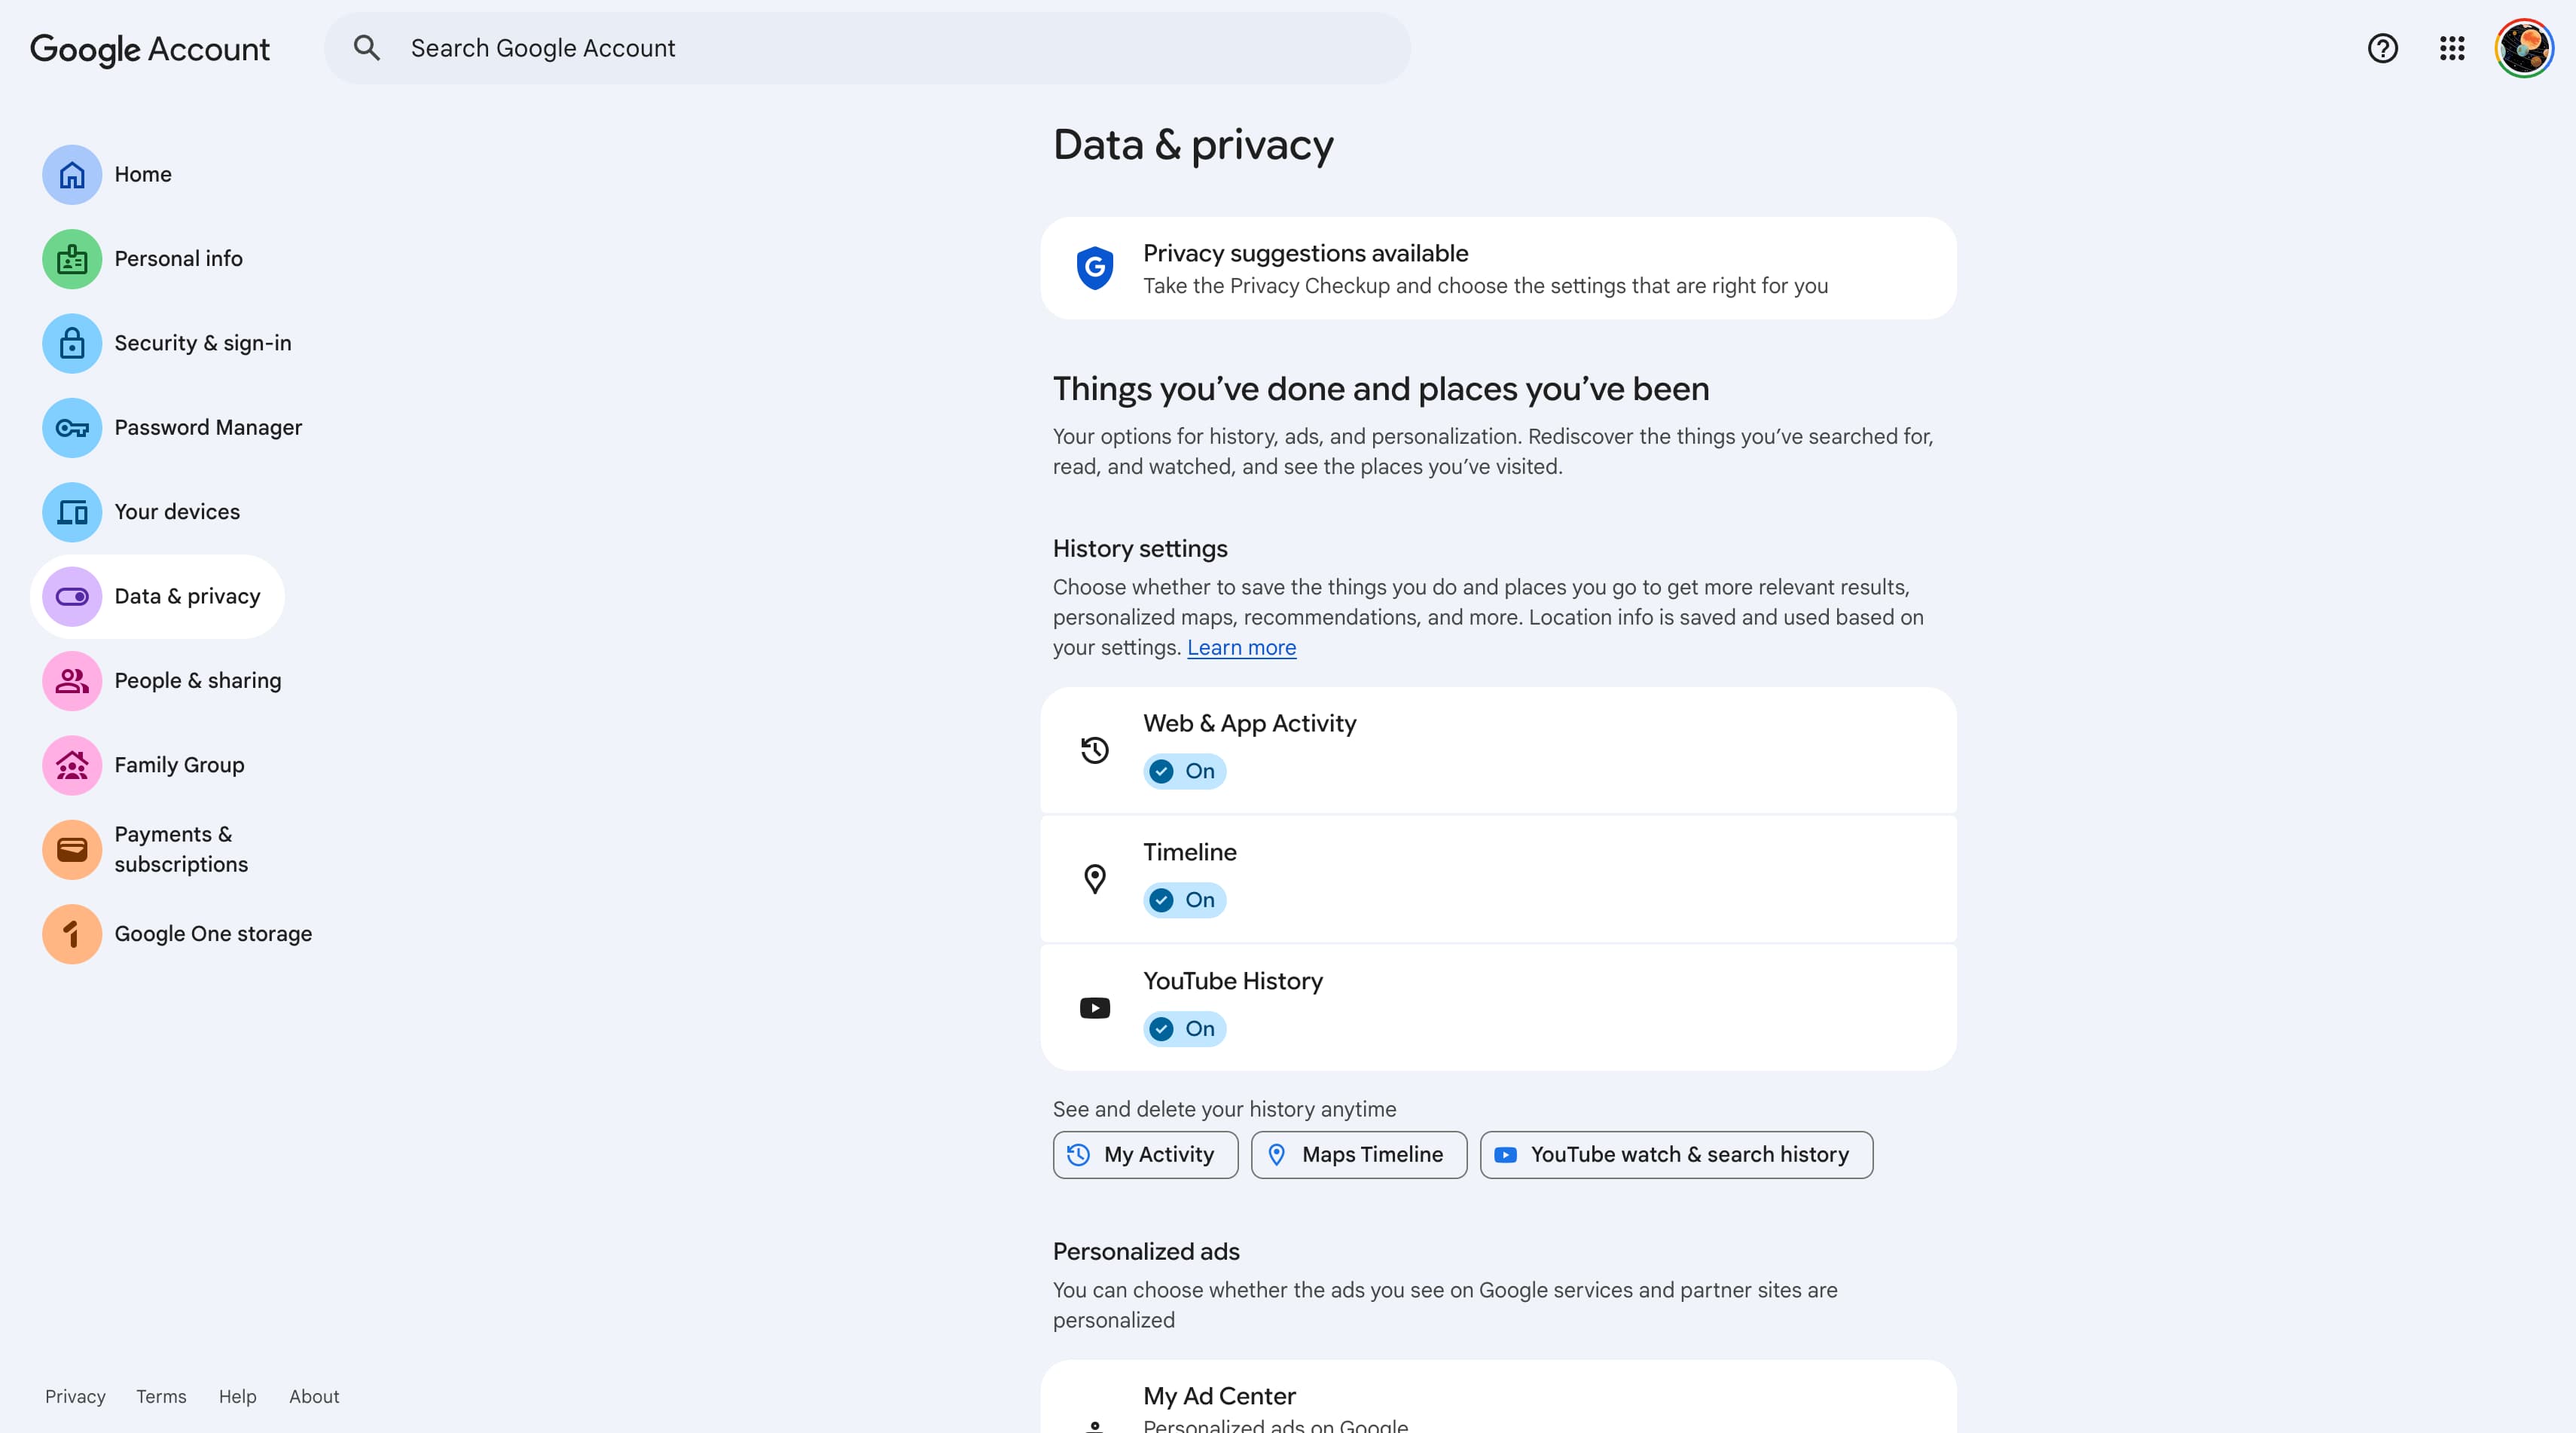Follow the Learn more link

pos(1241,648)
